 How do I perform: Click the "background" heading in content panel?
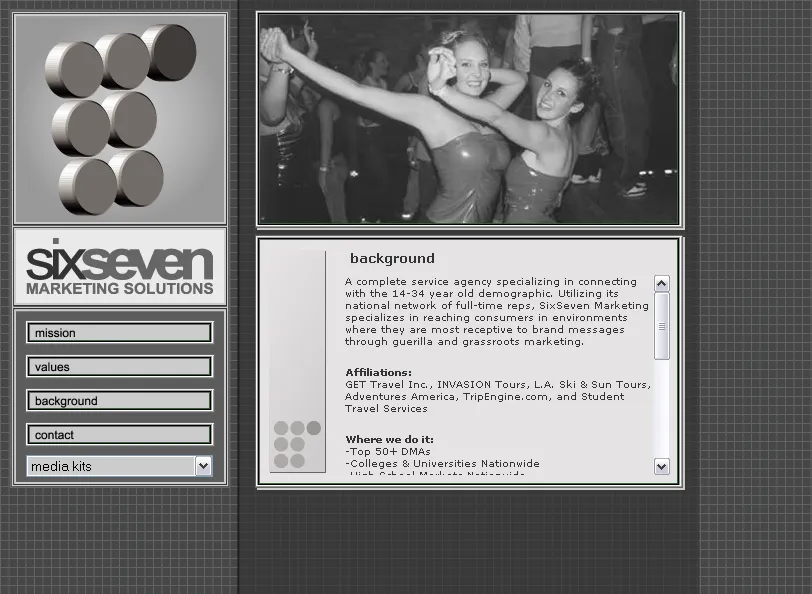[392, 258]
